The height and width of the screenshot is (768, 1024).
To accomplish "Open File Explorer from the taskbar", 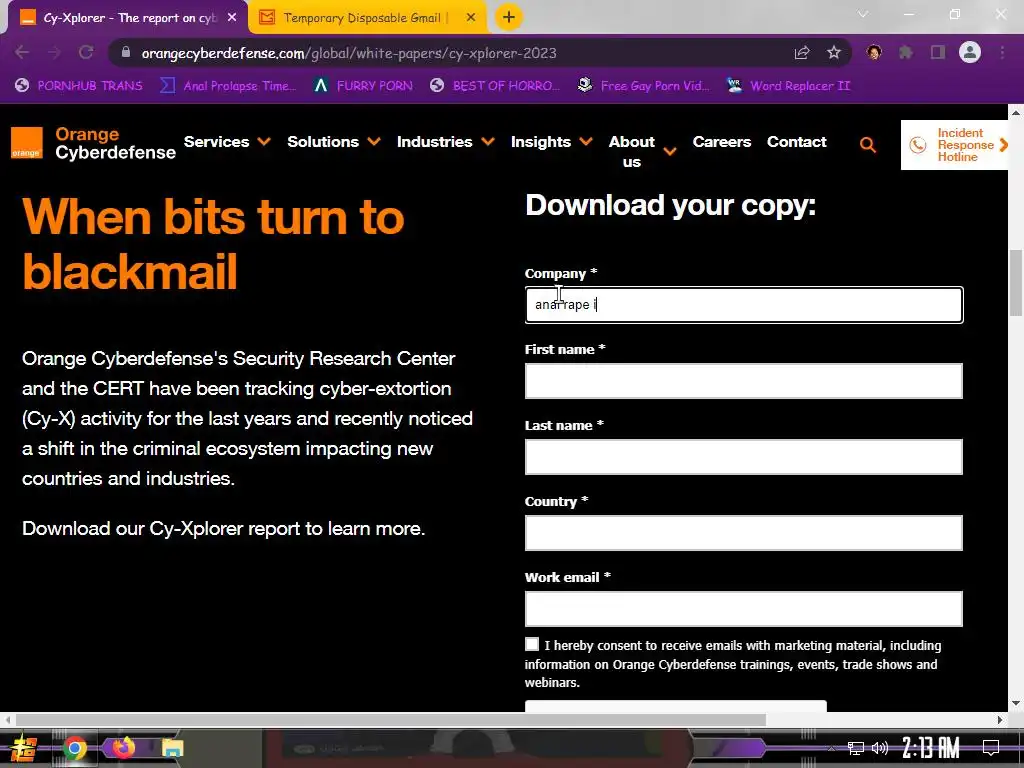I will pos(172,748).
